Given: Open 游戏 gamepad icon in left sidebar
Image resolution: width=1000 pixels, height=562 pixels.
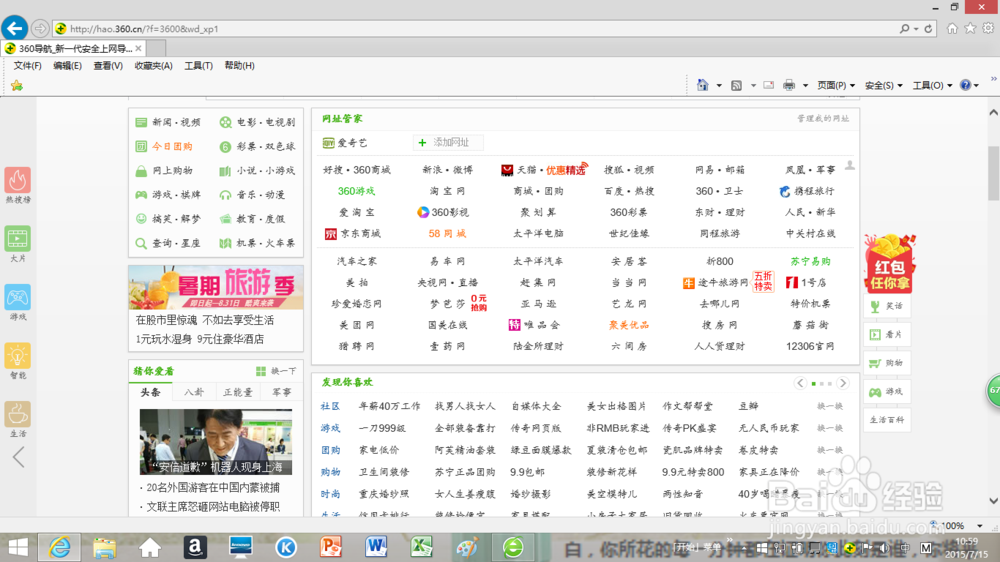Looking at the screenshot, I should pyautogui.click(x=18, y=298).
